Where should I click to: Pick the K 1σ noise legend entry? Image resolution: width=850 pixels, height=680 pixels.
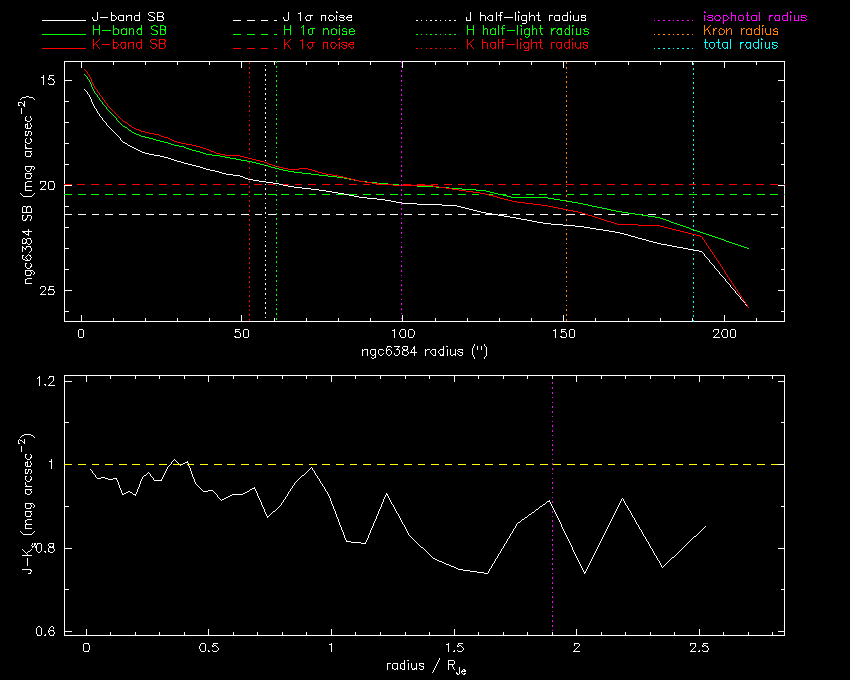pyautogui.click(x=319, y=45)
